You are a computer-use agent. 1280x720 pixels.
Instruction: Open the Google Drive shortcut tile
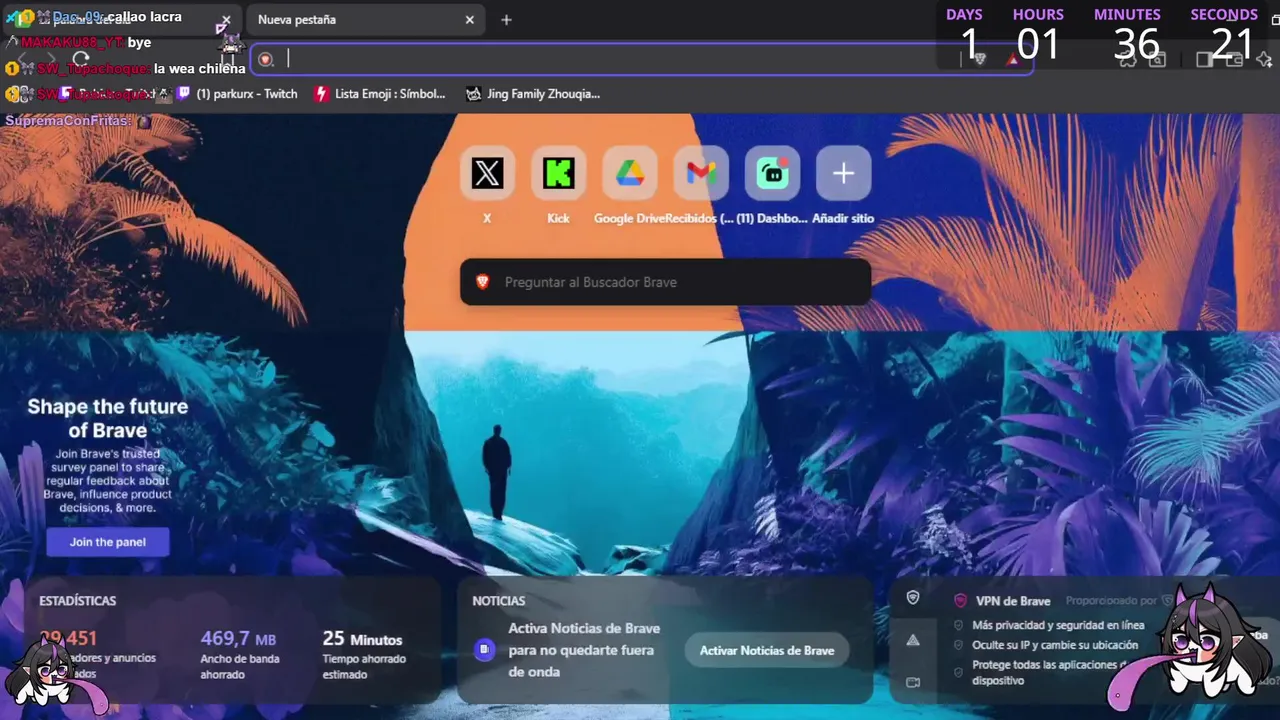click(629, 173)
